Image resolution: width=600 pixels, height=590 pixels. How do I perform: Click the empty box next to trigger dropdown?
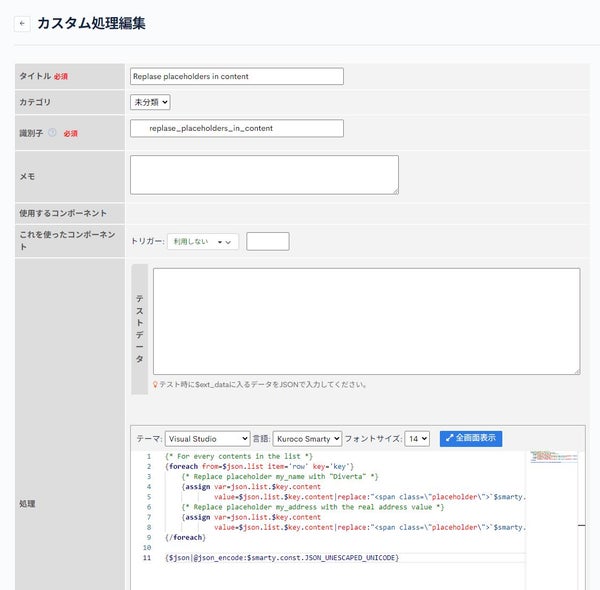coord(267,241)
